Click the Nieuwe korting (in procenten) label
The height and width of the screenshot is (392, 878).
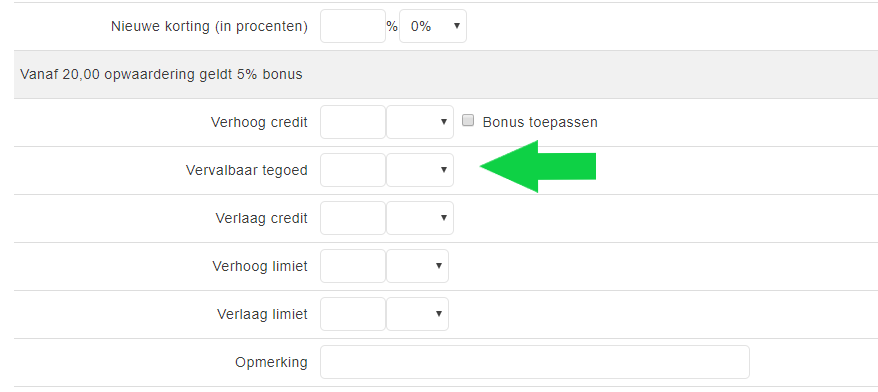209,26
